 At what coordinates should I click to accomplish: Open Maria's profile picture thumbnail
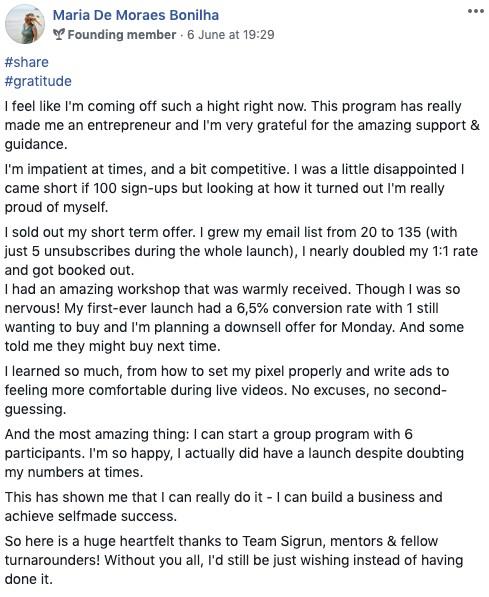[25, 24]
